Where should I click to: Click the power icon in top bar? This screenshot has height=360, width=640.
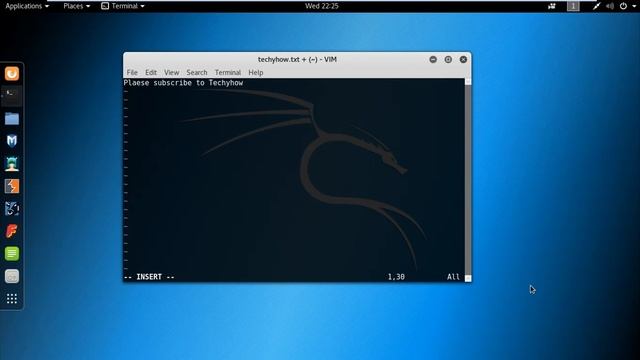tap(623, 6)
